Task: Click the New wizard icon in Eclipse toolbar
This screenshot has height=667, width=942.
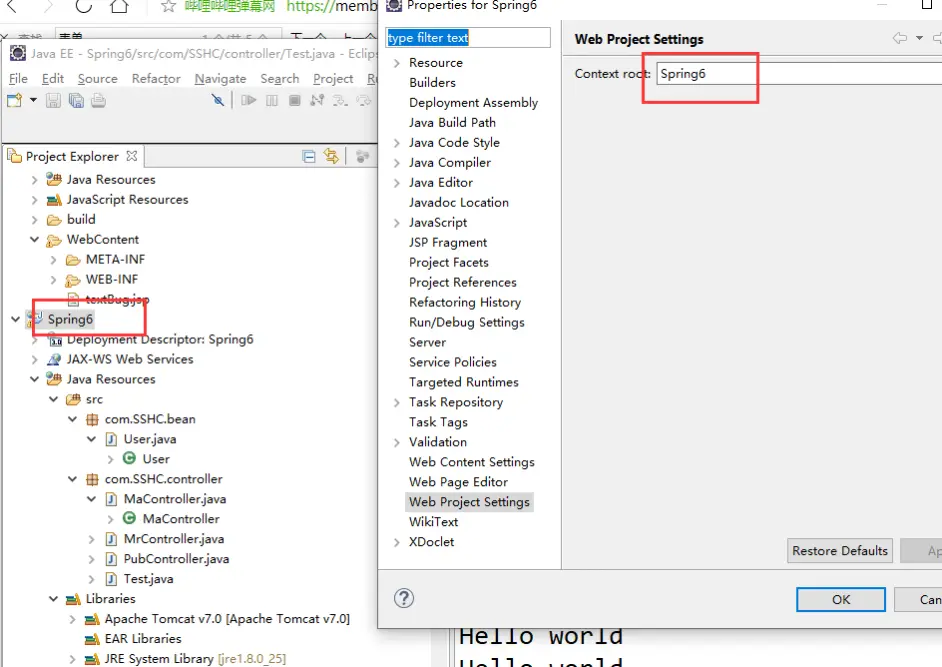Action: pyautogui.click(x=14, y=100)
